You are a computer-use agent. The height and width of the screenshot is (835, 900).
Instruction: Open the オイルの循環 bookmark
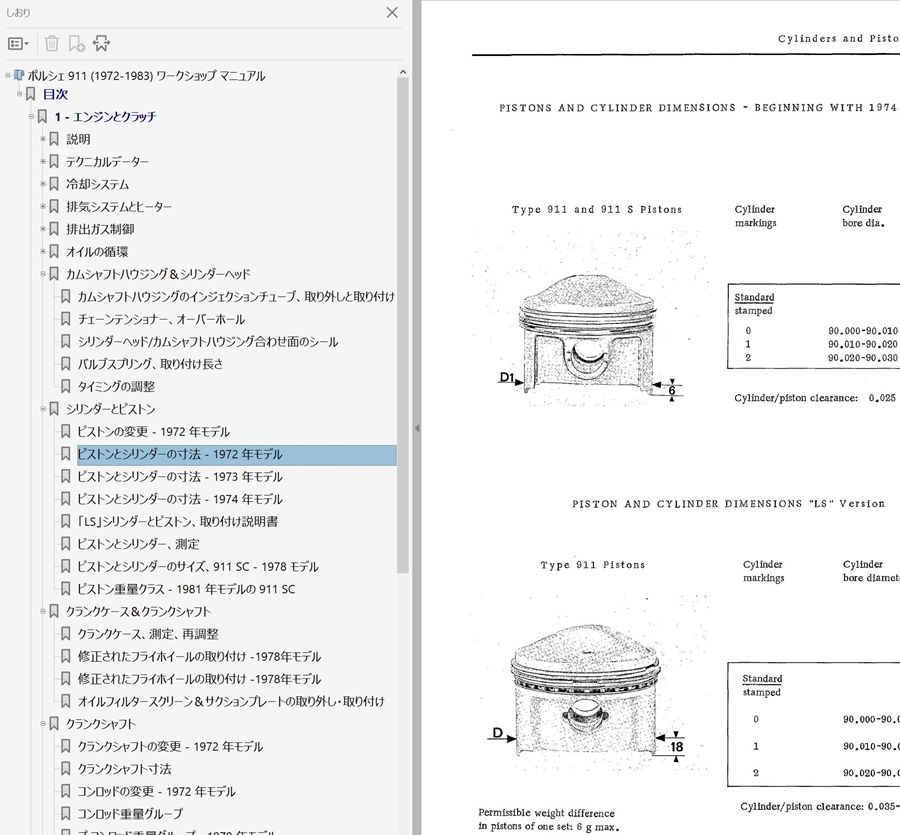[97, 251]
